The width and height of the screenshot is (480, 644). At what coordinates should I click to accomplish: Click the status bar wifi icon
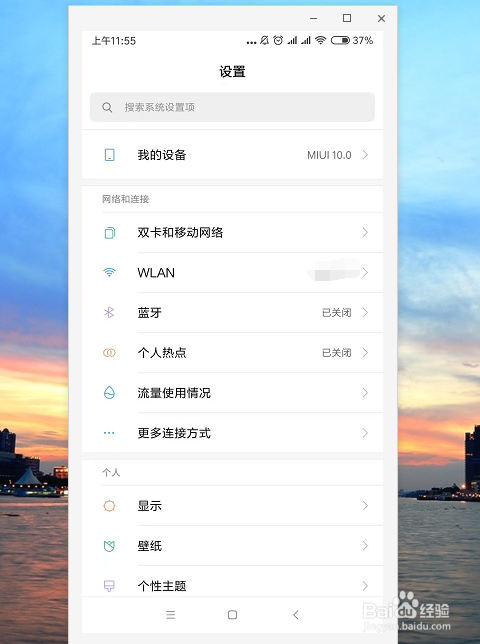(x=321, y=40)
